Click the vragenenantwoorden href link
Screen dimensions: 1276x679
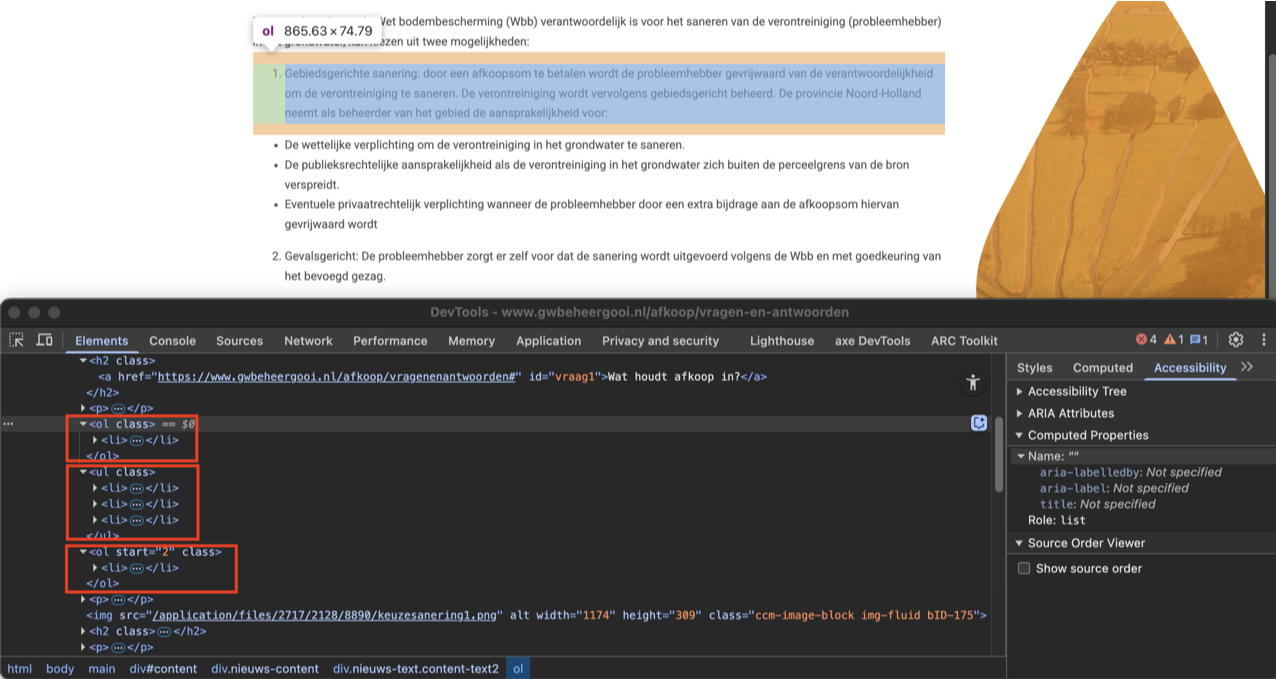point(335,377)
